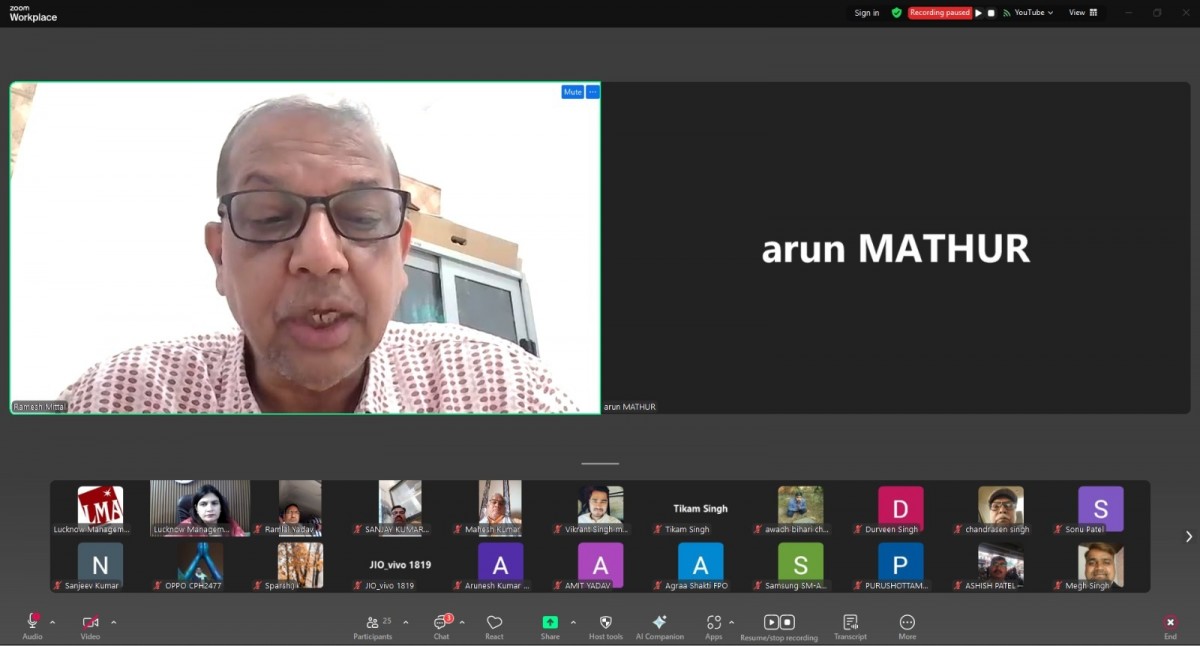This screenshot has width=1200, height=646.
Task: Click the red End meeting button
Action: point(1170,622)
